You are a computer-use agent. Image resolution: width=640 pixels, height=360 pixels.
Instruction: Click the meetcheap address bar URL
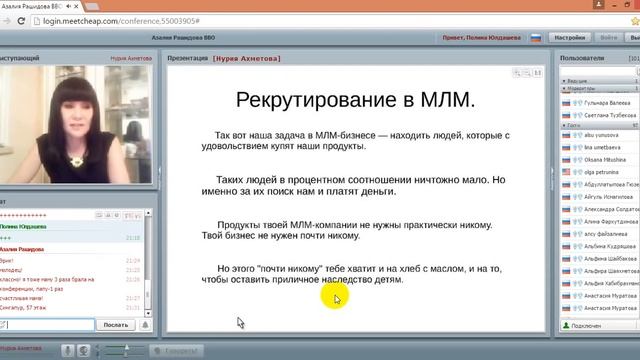[x=121, y=21]
